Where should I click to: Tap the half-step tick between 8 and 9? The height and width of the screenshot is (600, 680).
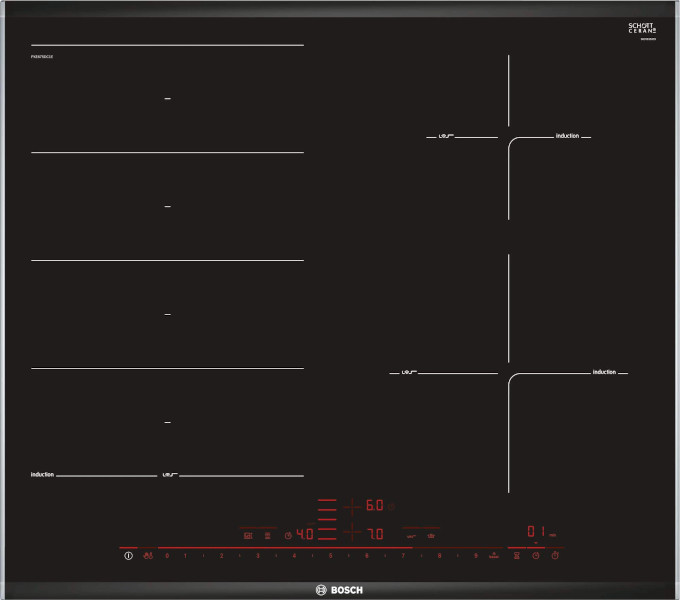pos(458,556)
